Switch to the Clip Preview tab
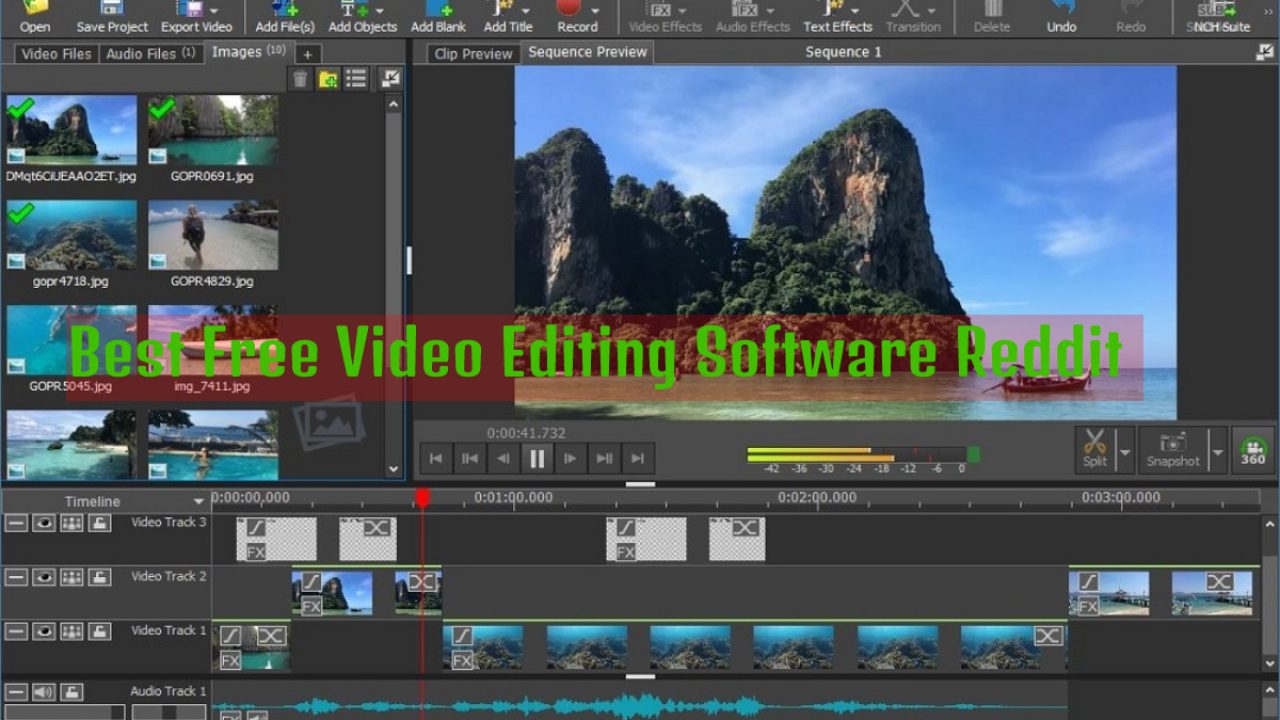Screen dimensions: 1280x720 [x=473, y=54]
